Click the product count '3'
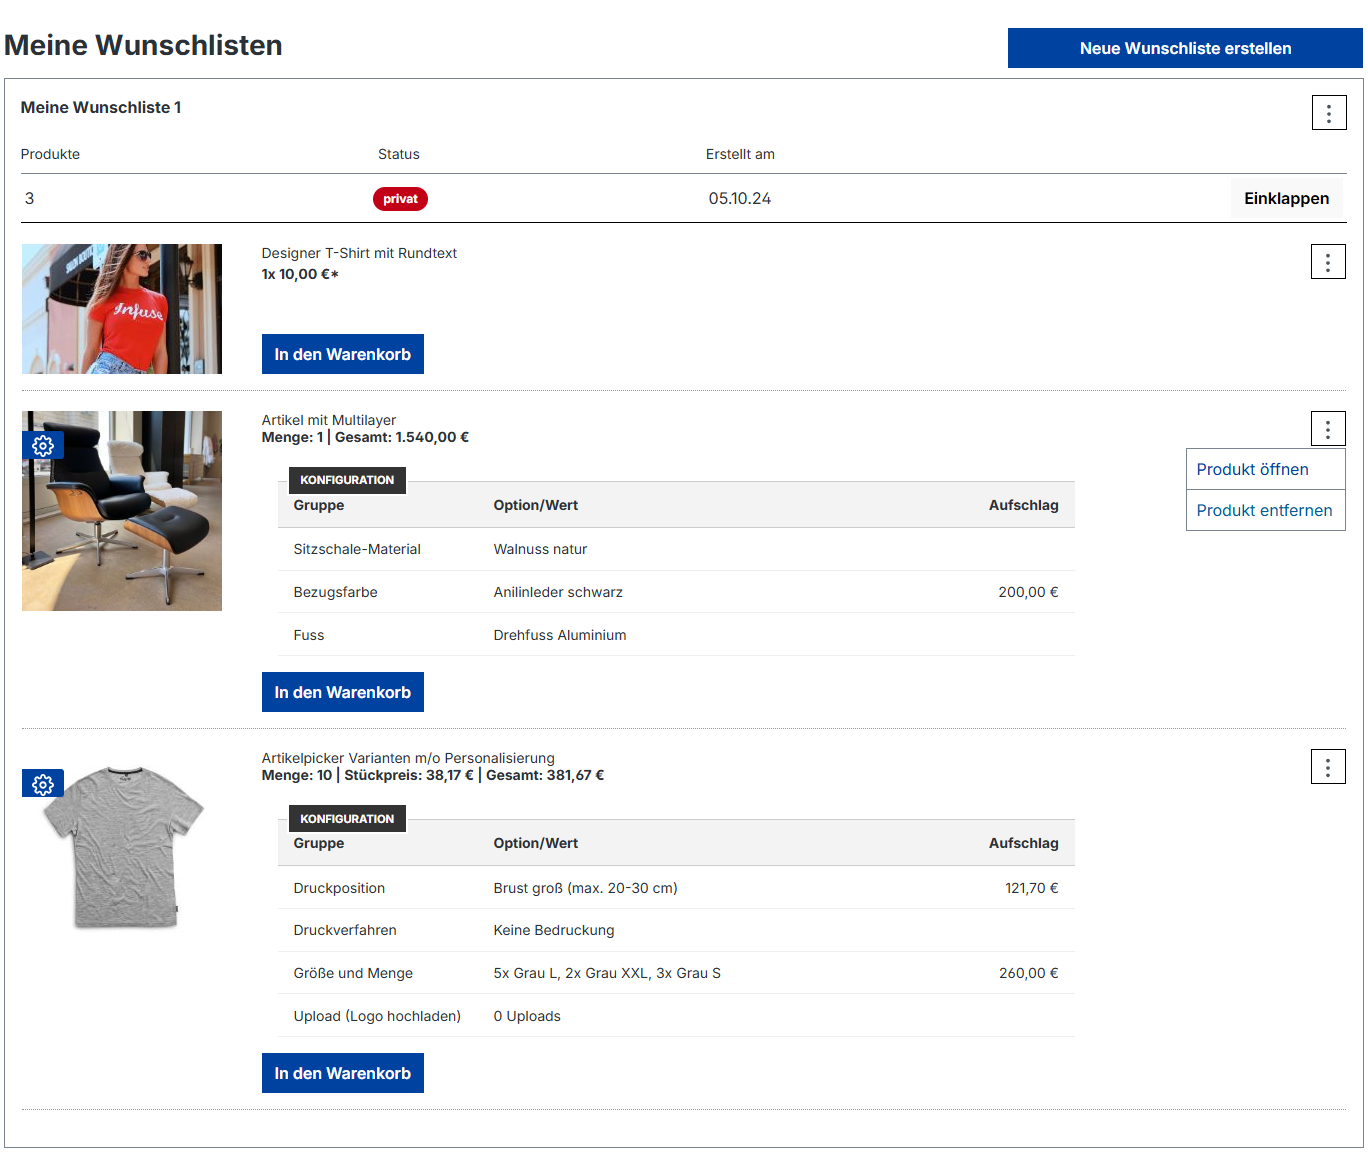The width and height of the screenshot is (1368, 1153). click(x=29, y=198)
